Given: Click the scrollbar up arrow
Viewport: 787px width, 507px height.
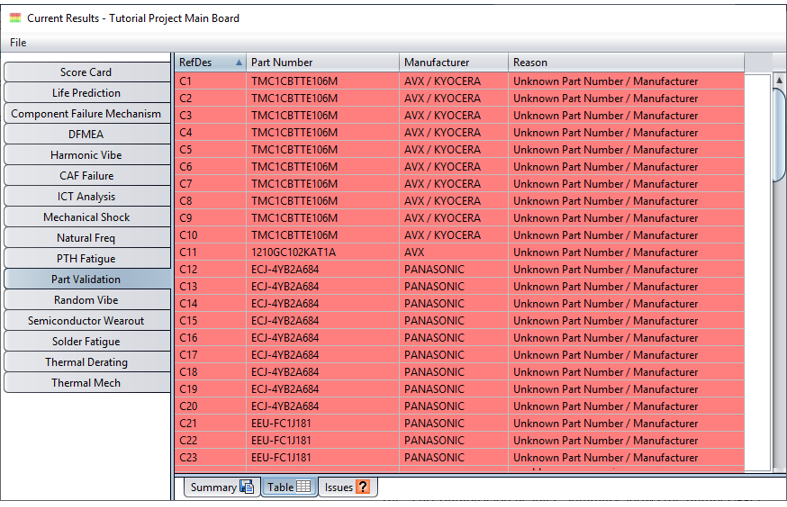Looking at the screenshot, I should pyautogui.click(x=779, y=80).
